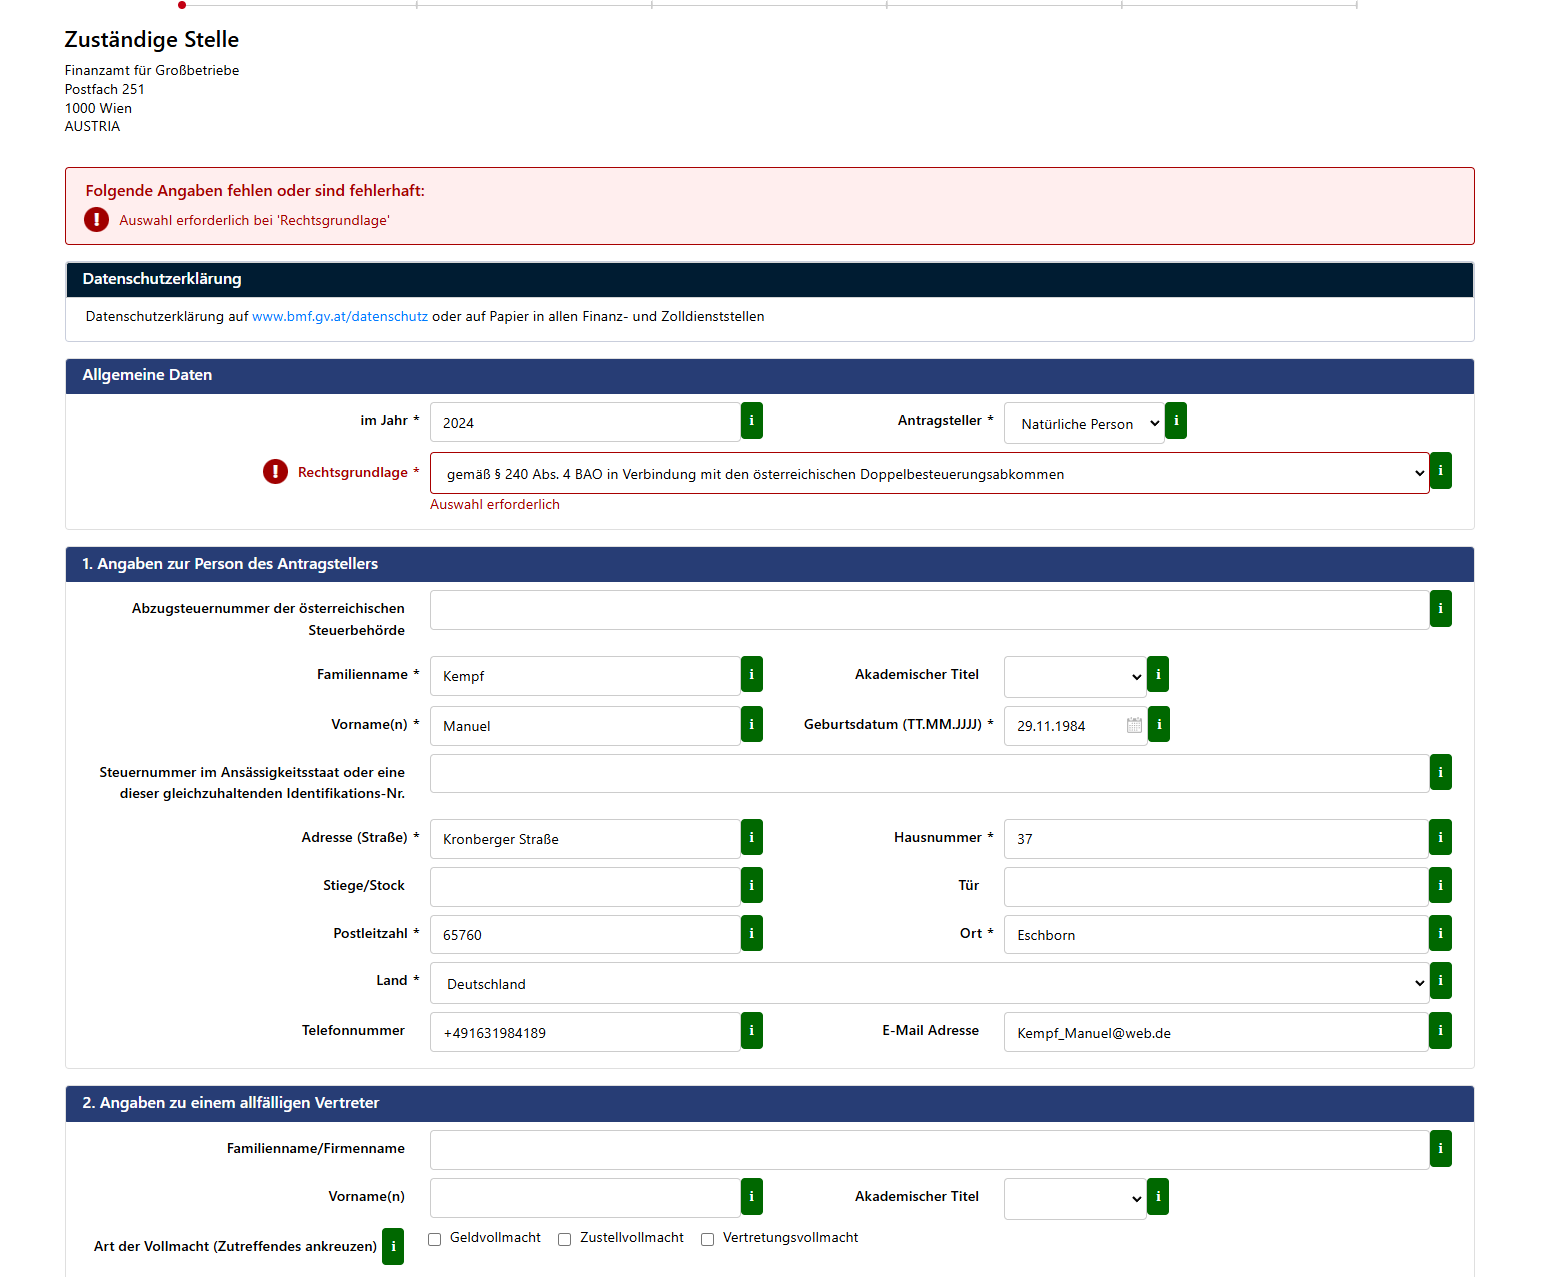Click the info icon next to 'im Jahr'
This screenshot has height=1277, width=1549.
tap(752, 421)
